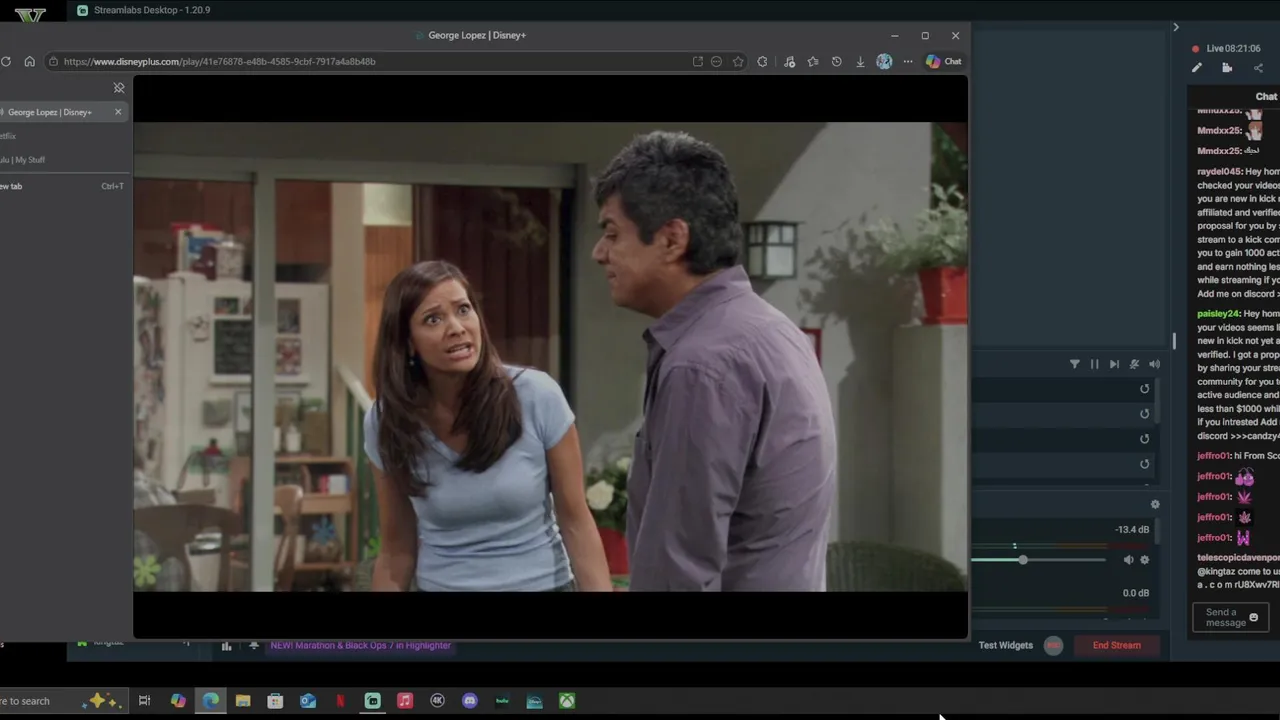Skip to next media item
The height and width of the screenshot is (720, 1280).
click(x=1114, y=364)
